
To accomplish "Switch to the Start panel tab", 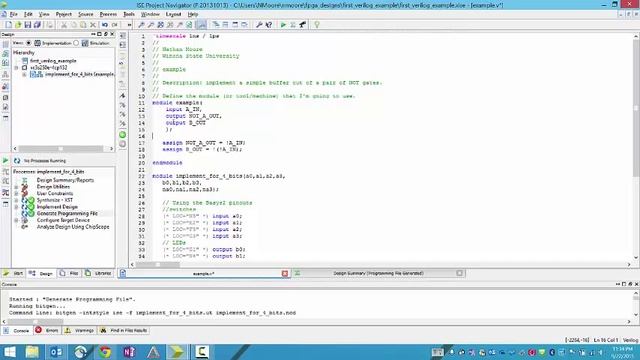I will pos(13,273).
